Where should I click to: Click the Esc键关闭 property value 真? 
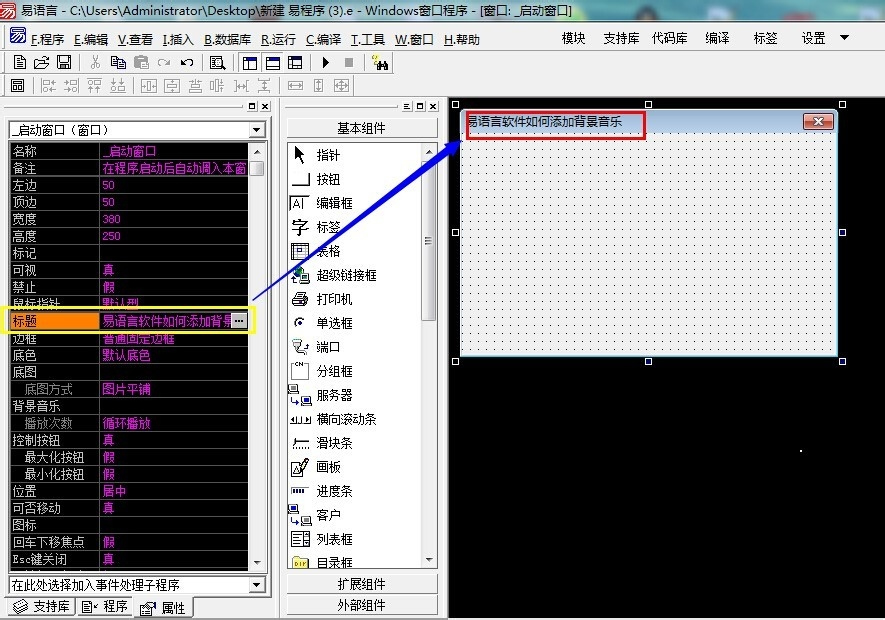click(x=108, y=559)
